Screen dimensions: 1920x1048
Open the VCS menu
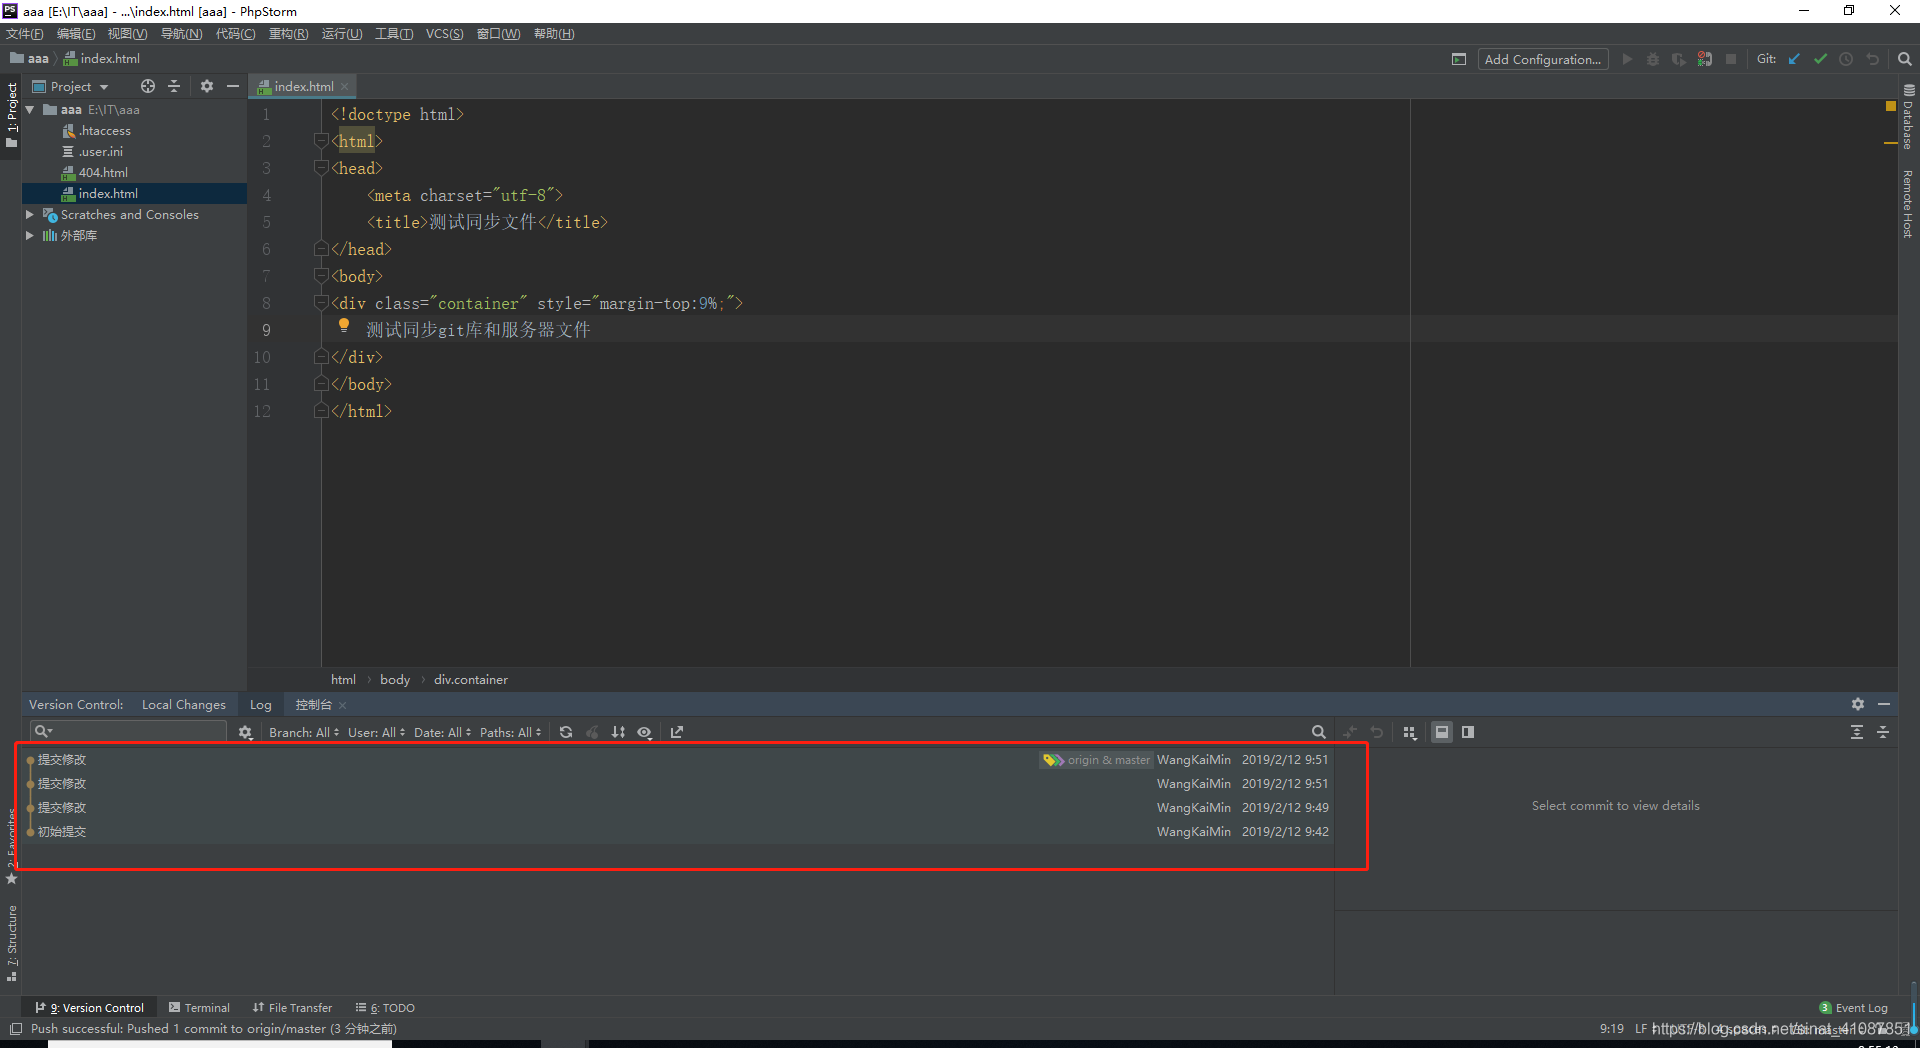tap(444, 34)
